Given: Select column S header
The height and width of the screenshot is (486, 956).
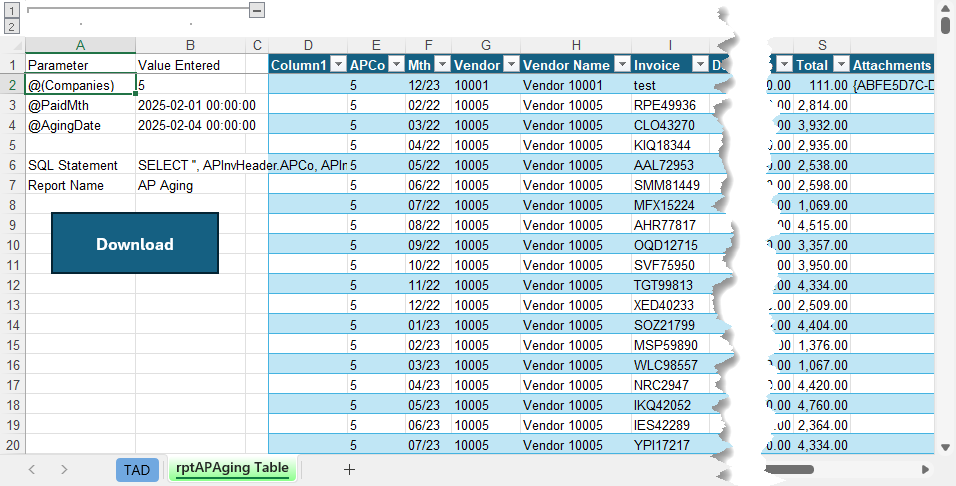Looking at the screenshot, I should tap(822, 45).
